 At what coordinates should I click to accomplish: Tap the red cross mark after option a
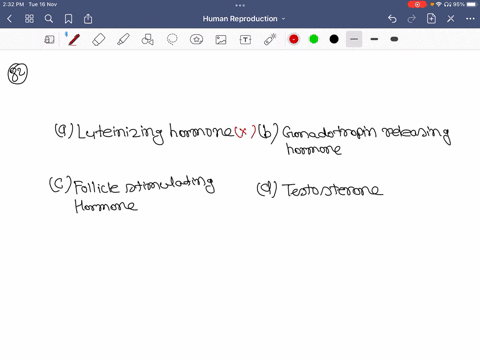tap(245, 132)
